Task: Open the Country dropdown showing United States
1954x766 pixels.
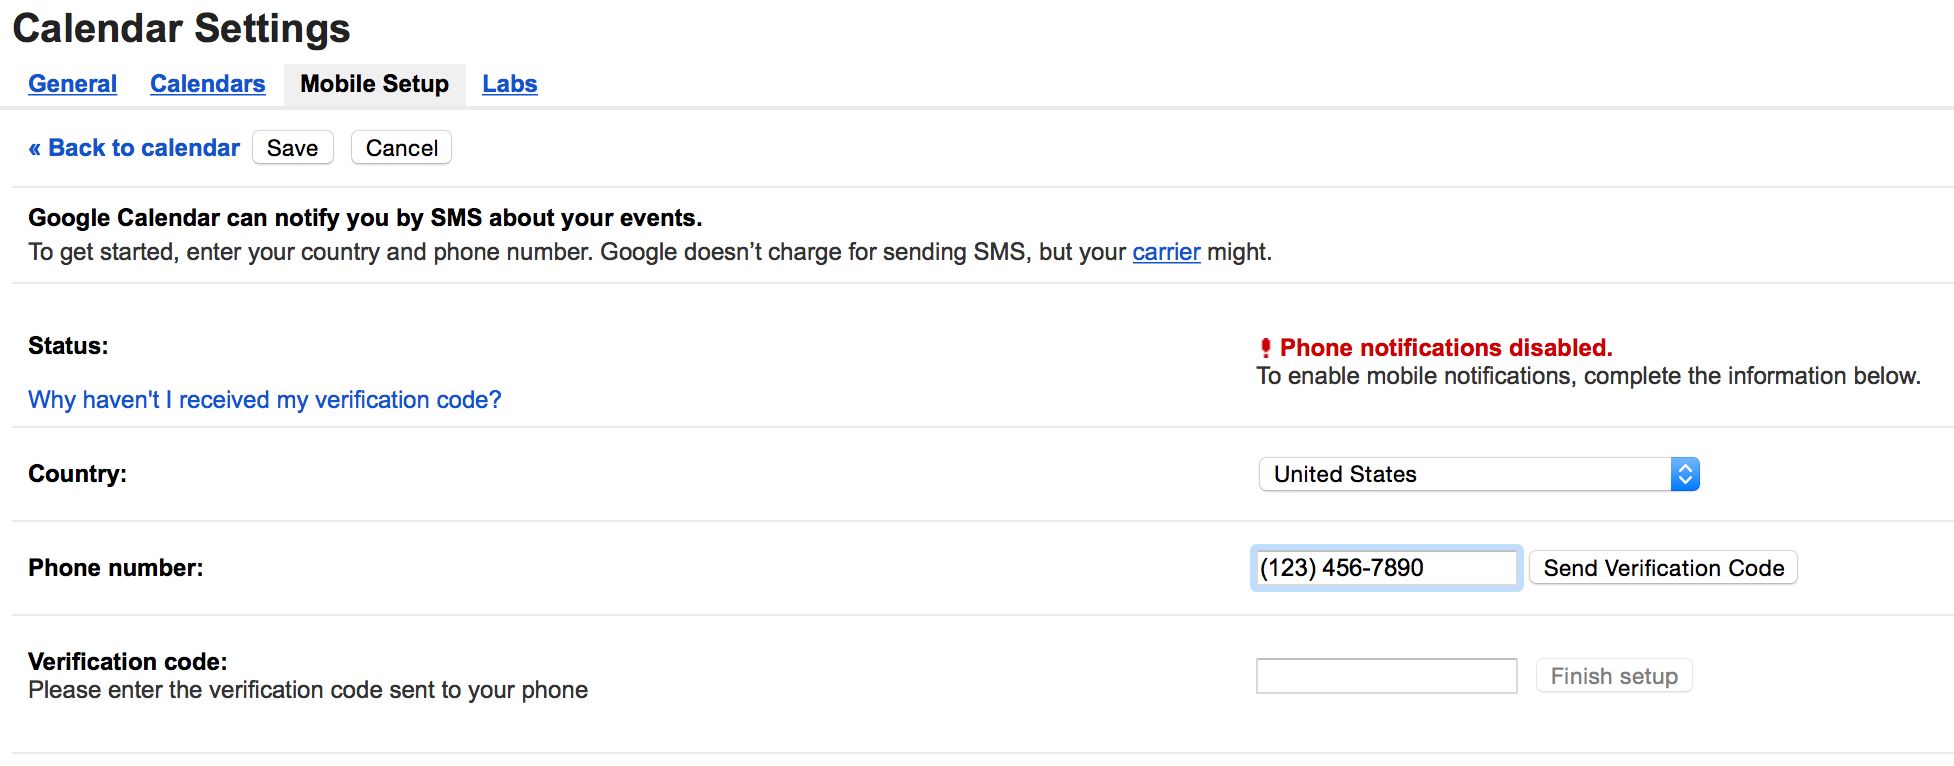Action: 1478,474
